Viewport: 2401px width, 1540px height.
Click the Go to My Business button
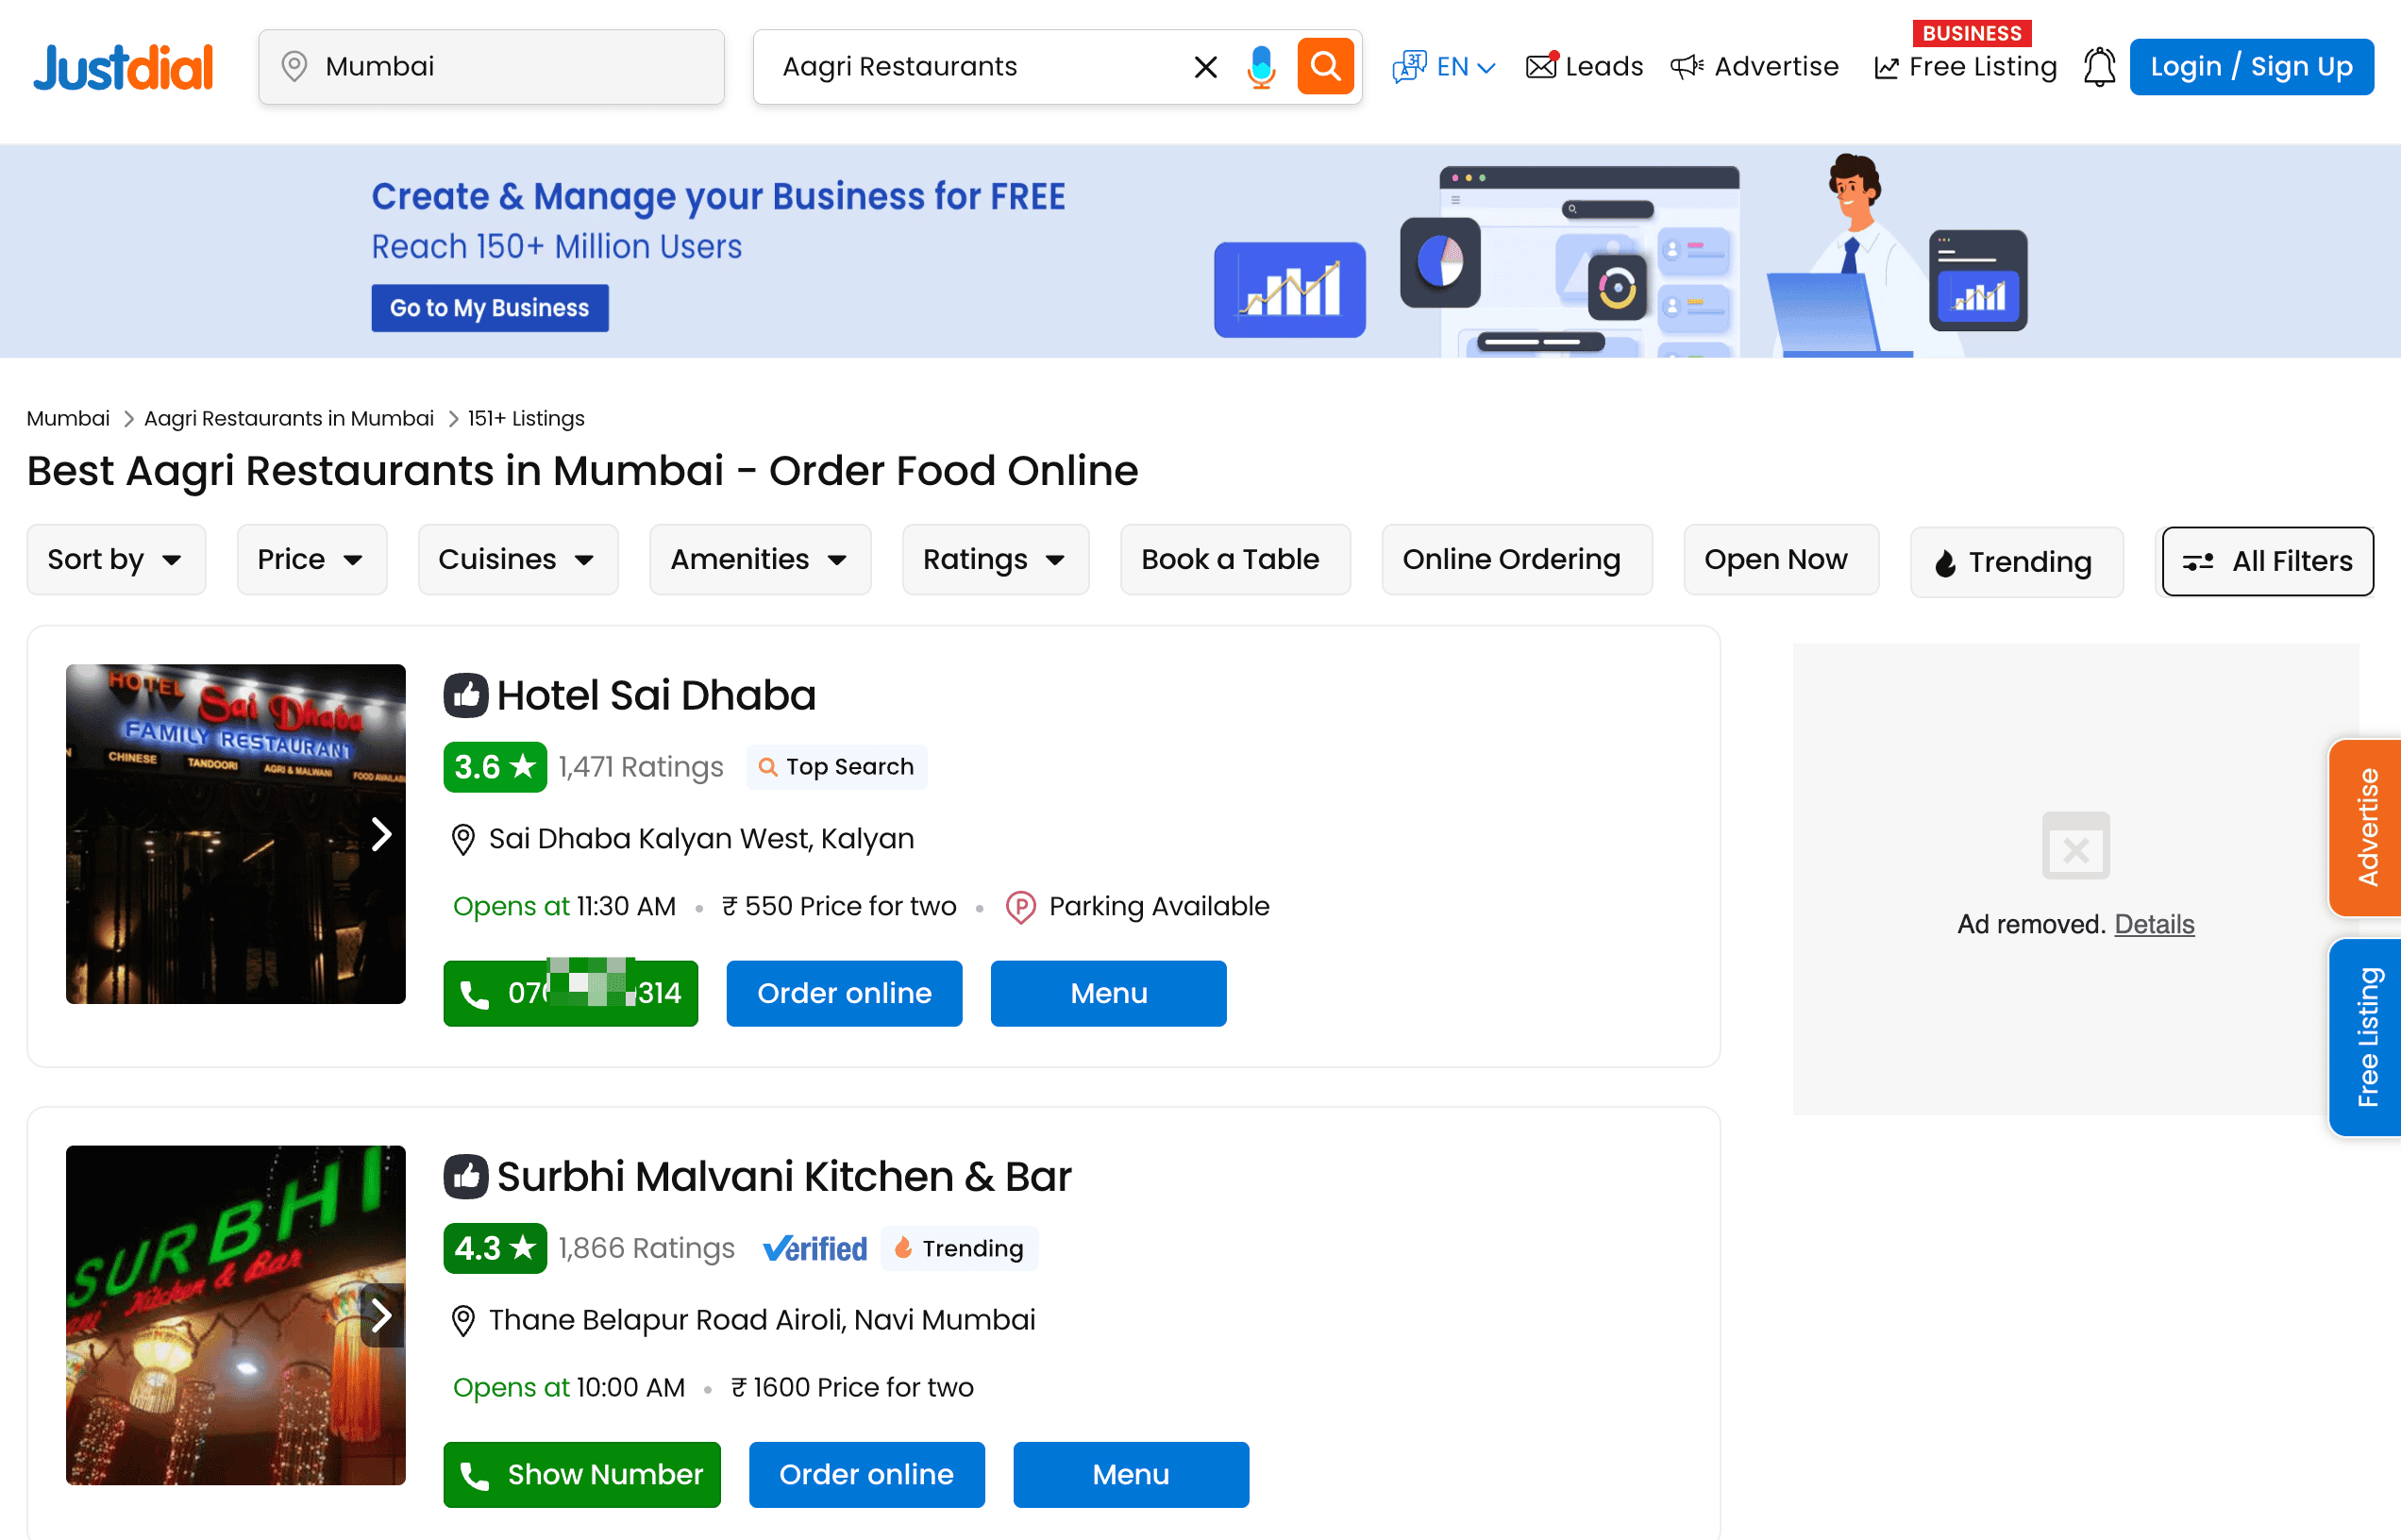coord(489,308)
